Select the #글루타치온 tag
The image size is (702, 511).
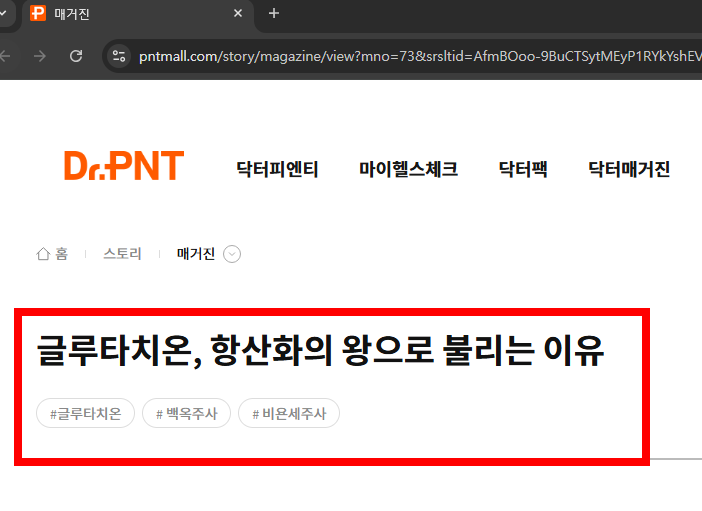86,413
